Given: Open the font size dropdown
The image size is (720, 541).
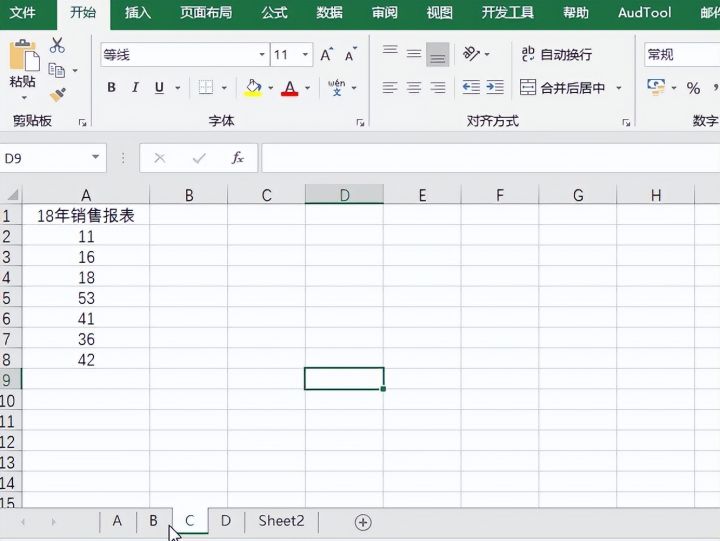Looking at the screenshot, I should click(x=305, y=55).
